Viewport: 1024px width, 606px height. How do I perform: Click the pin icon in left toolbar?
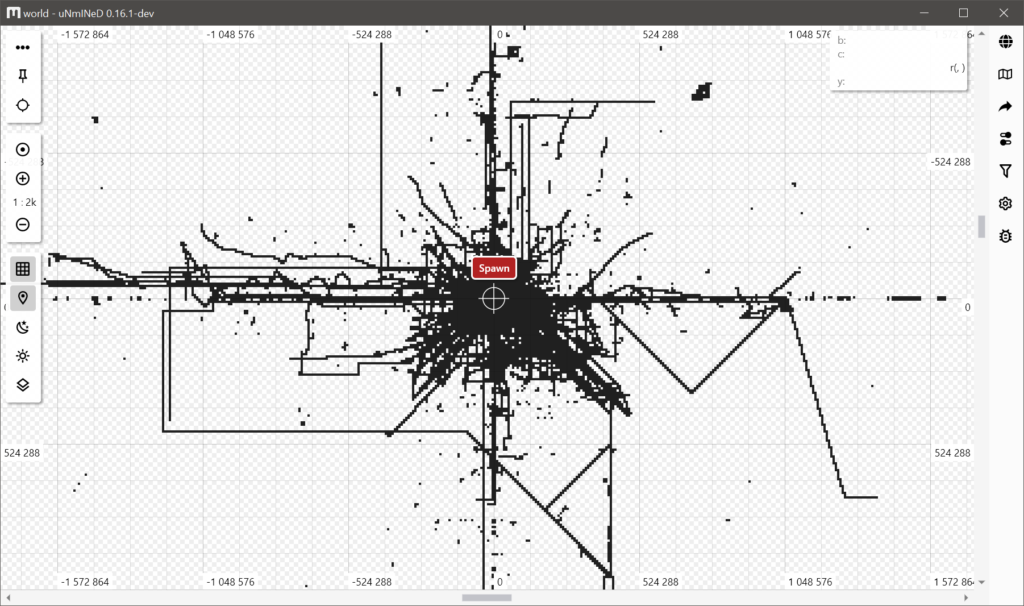[x=23, y=76]
